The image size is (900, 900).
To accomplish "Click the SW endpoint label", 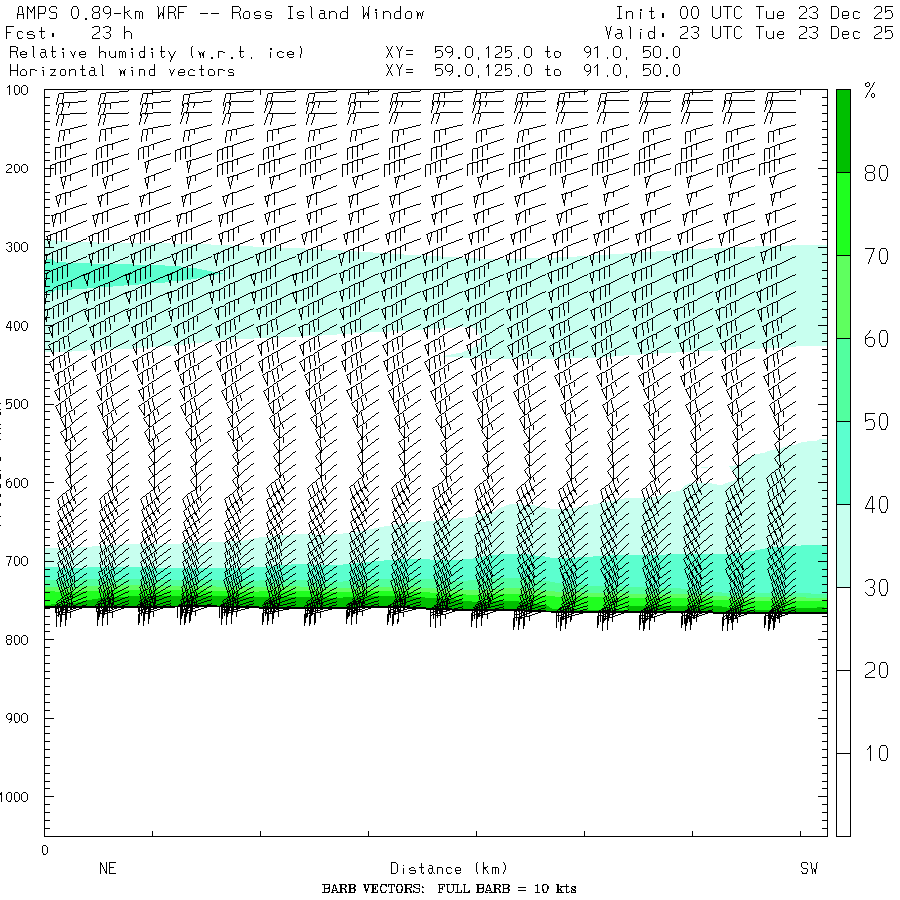I will tap(808, 869).
